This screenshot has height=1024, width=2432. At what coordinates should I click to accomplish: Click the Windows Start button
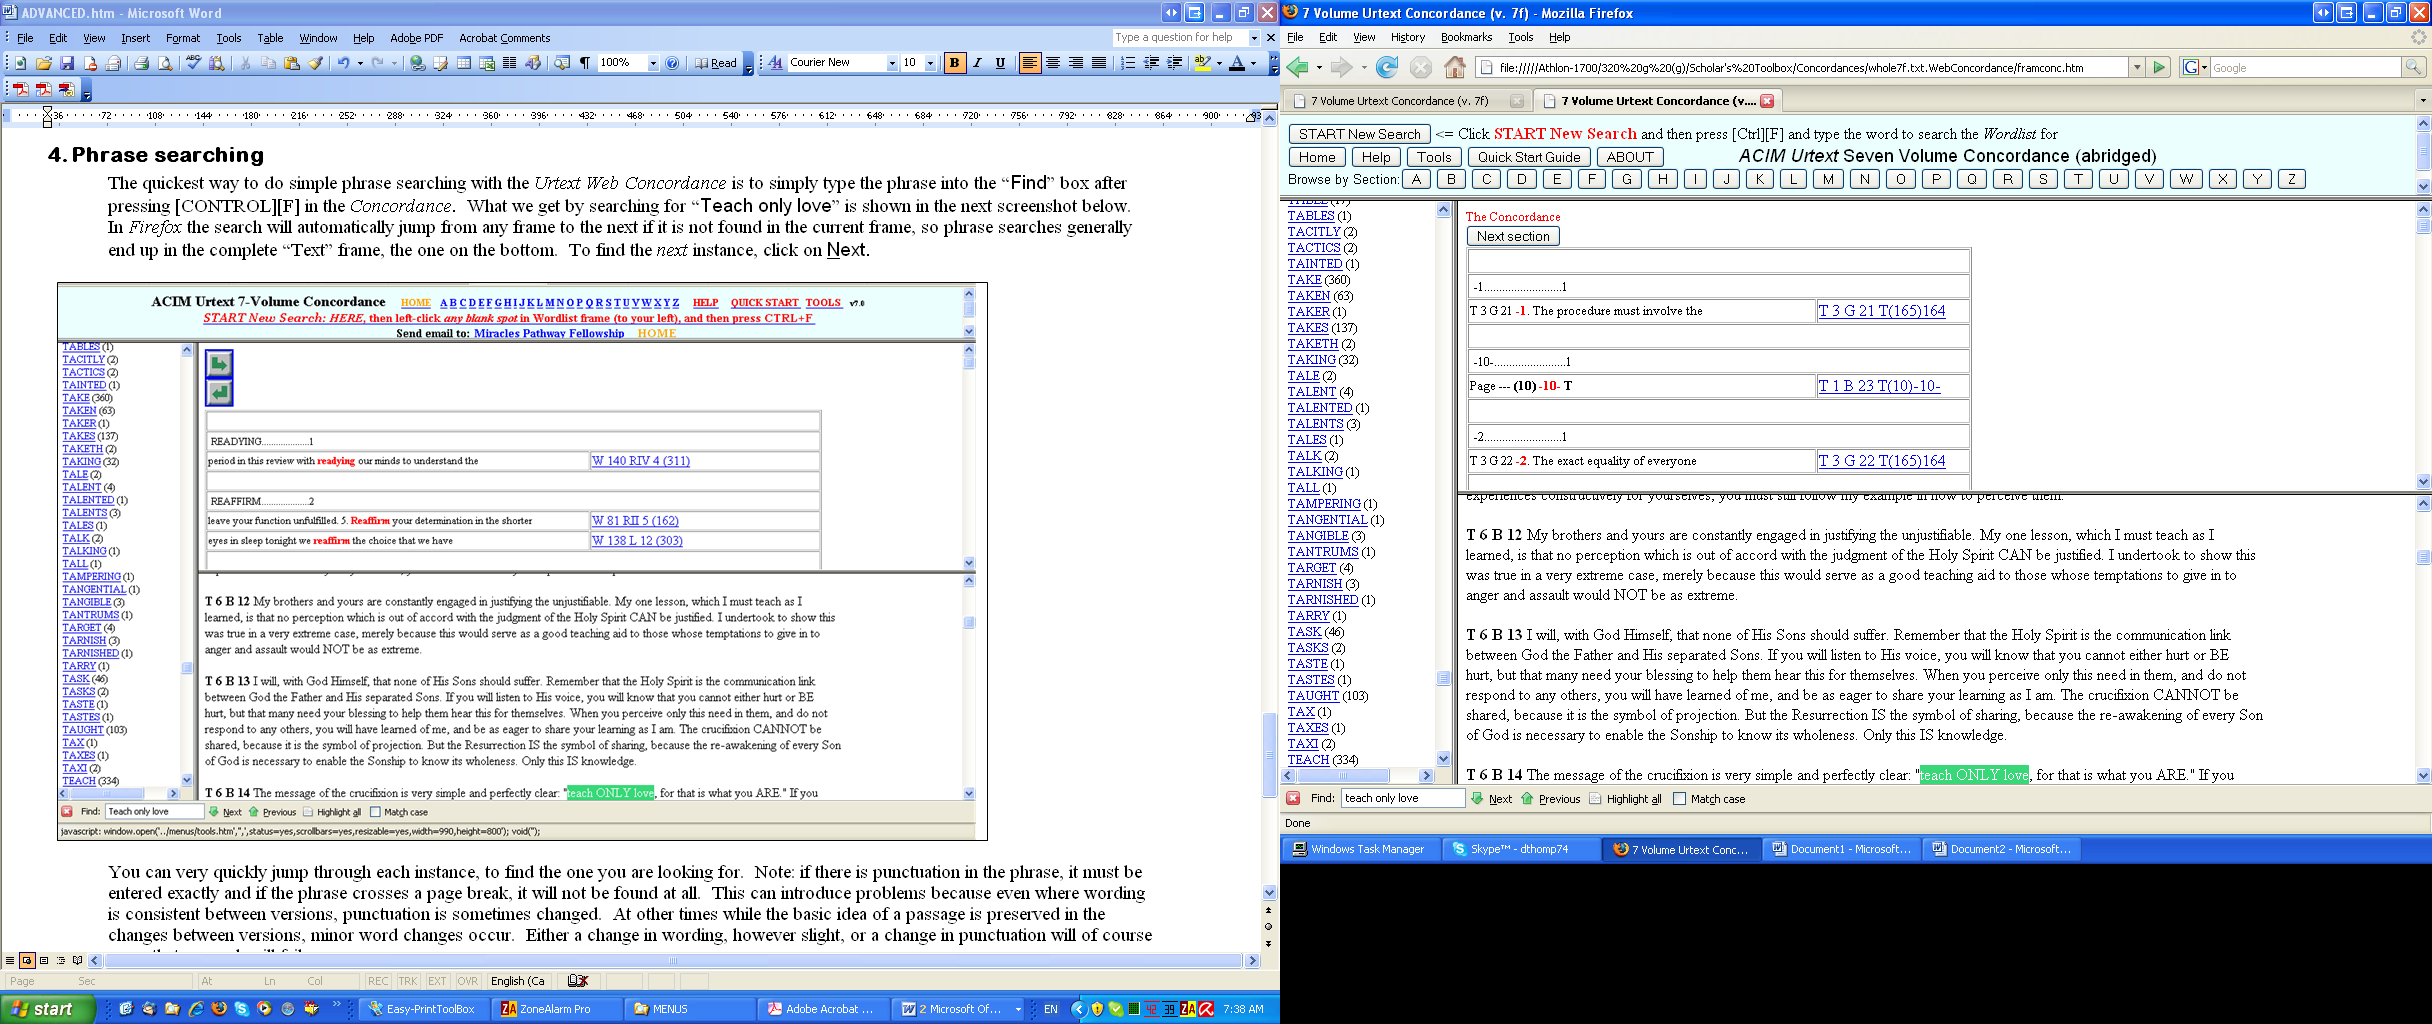(48, 1009)
